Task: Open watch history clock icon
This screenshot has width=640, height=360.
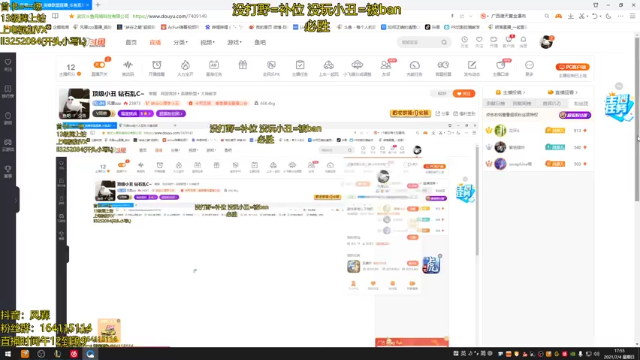Action: 464,42
